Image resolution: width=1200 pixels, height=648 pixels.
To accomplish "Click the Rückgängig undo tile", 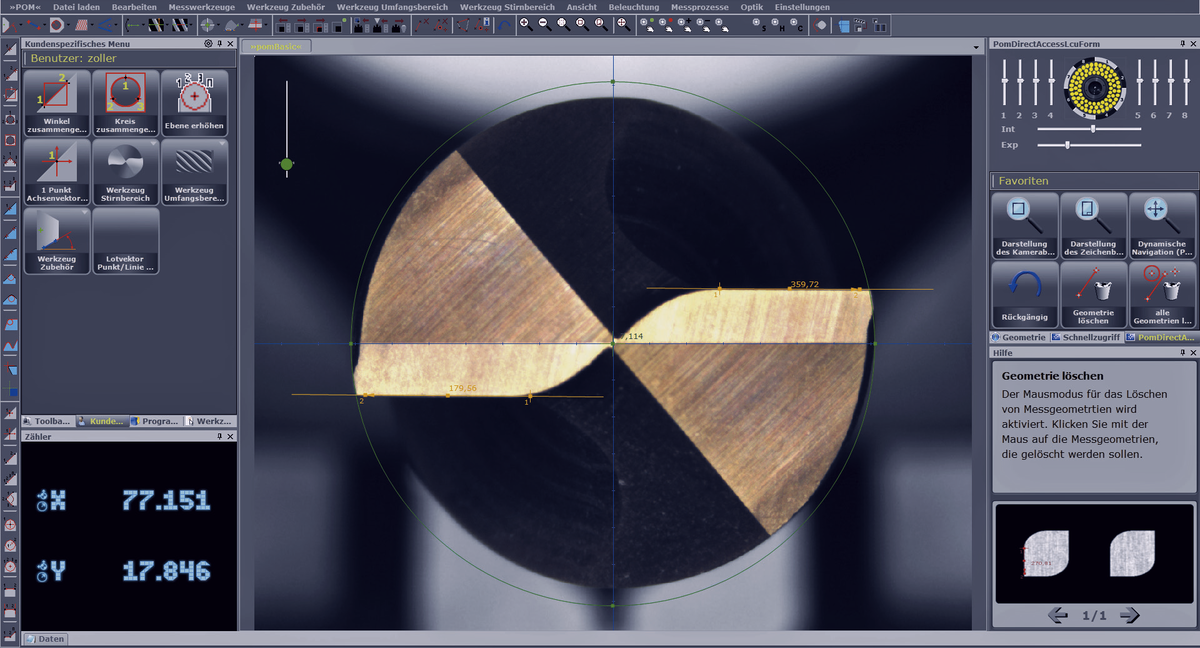I will tap(1024, 294).
